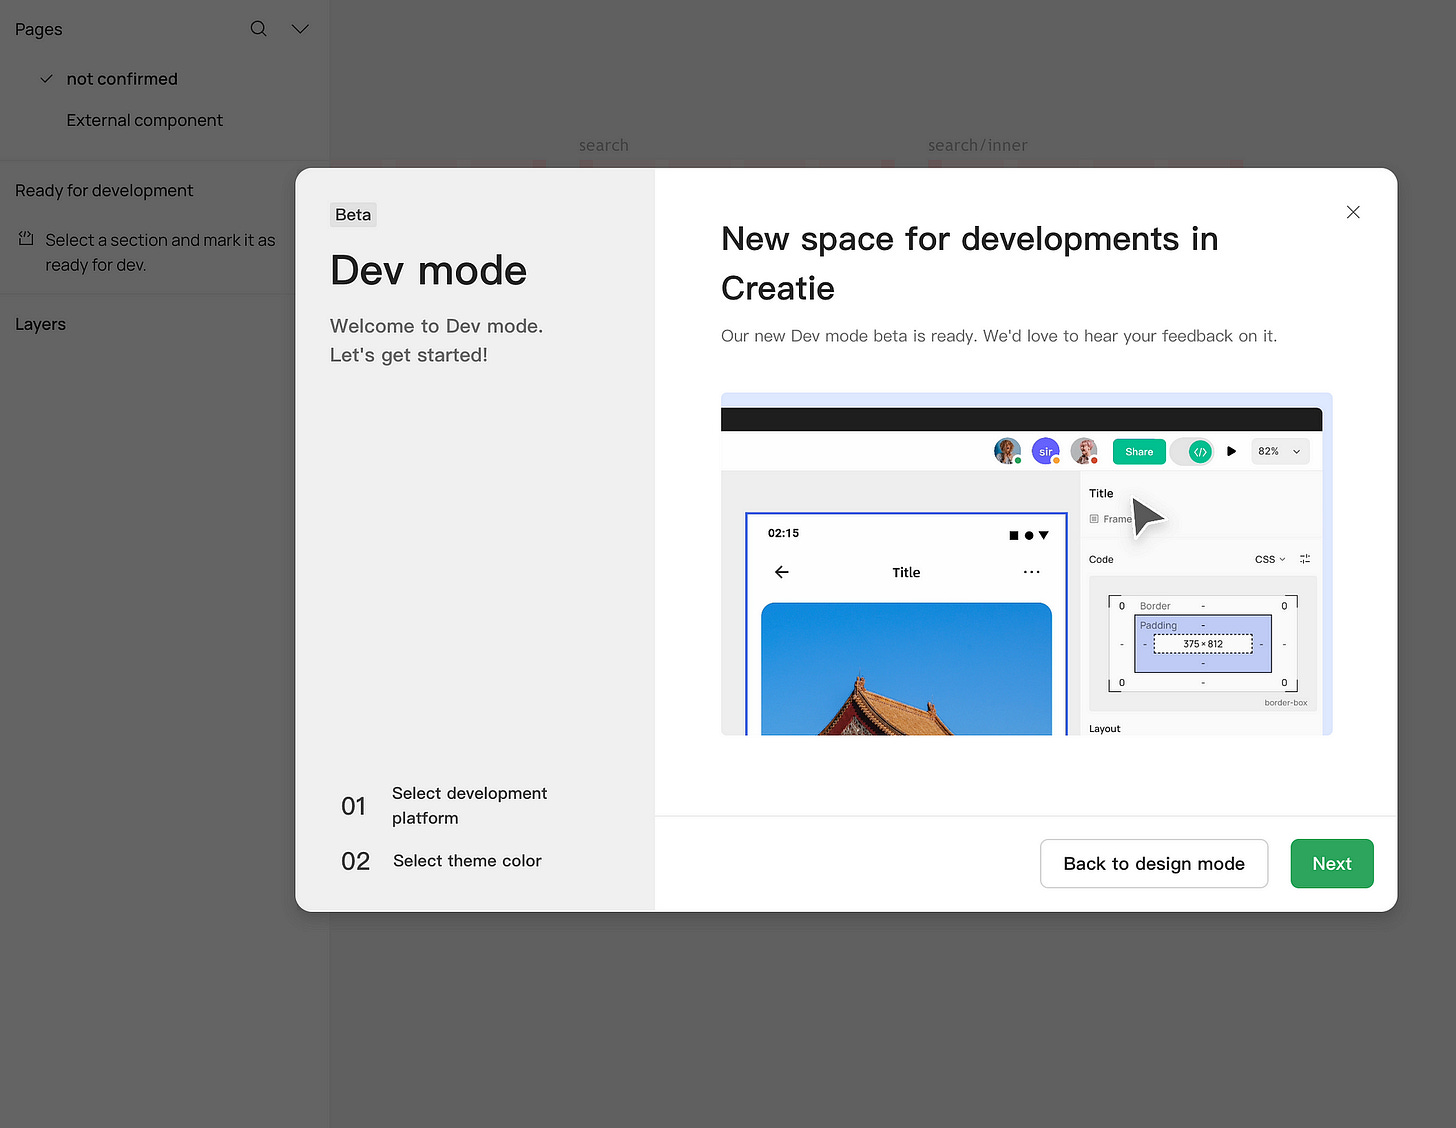Click the ready-for-dev section icon
The width and height of the screenshot is (1456, 1128).
26,239
